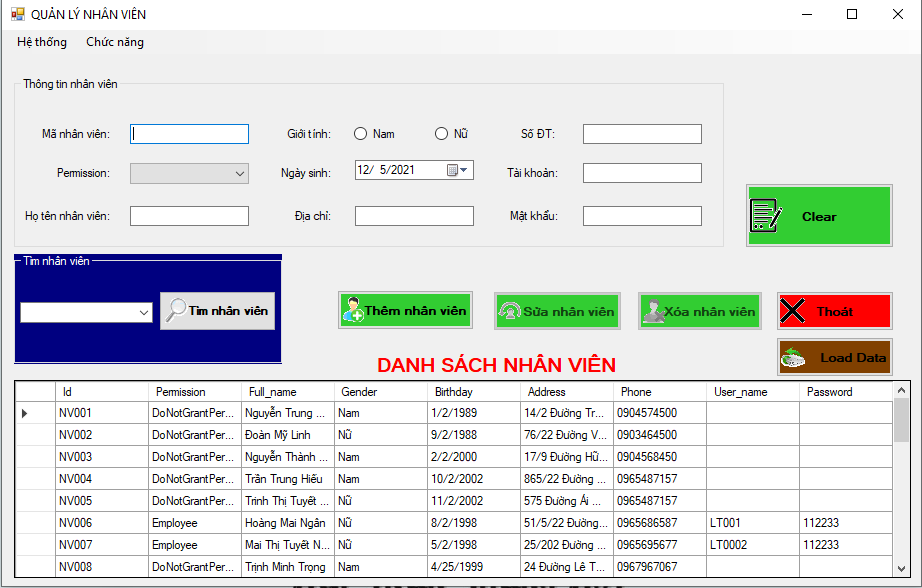The height and width of the screenshot is (588, 922).
Task: Select the cell NV002
Action: (x=102, y=435)
